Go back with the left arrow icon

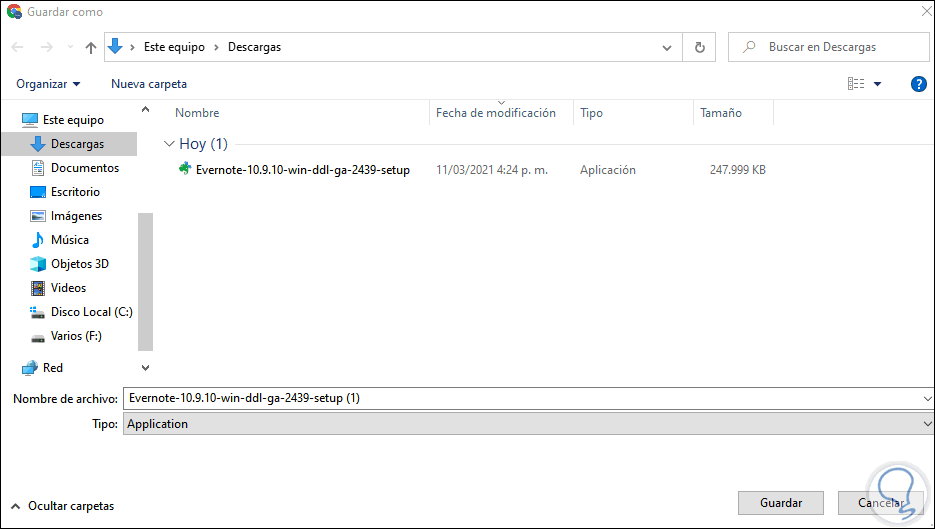[x=17, y=47]
